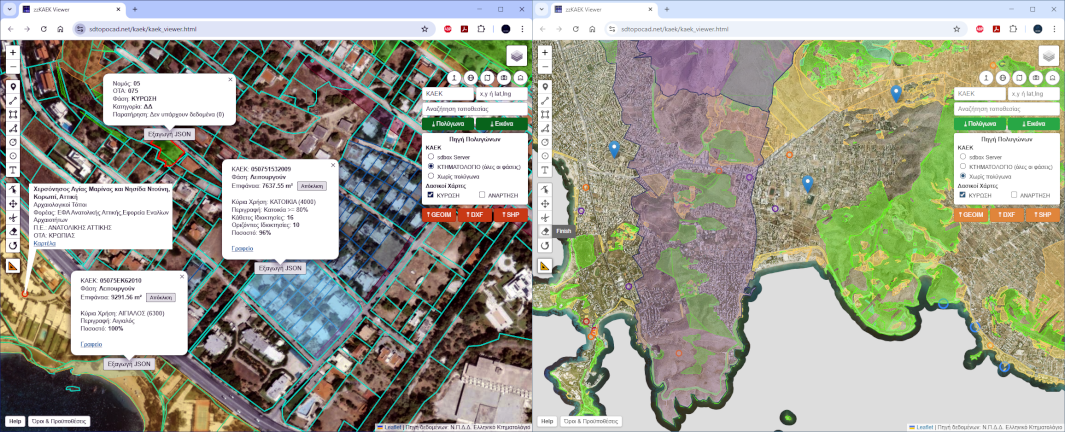The image size is (1066, 432).
Task: Select the draw marker tool in left toolbar
Action: click(x=13, y=87)
